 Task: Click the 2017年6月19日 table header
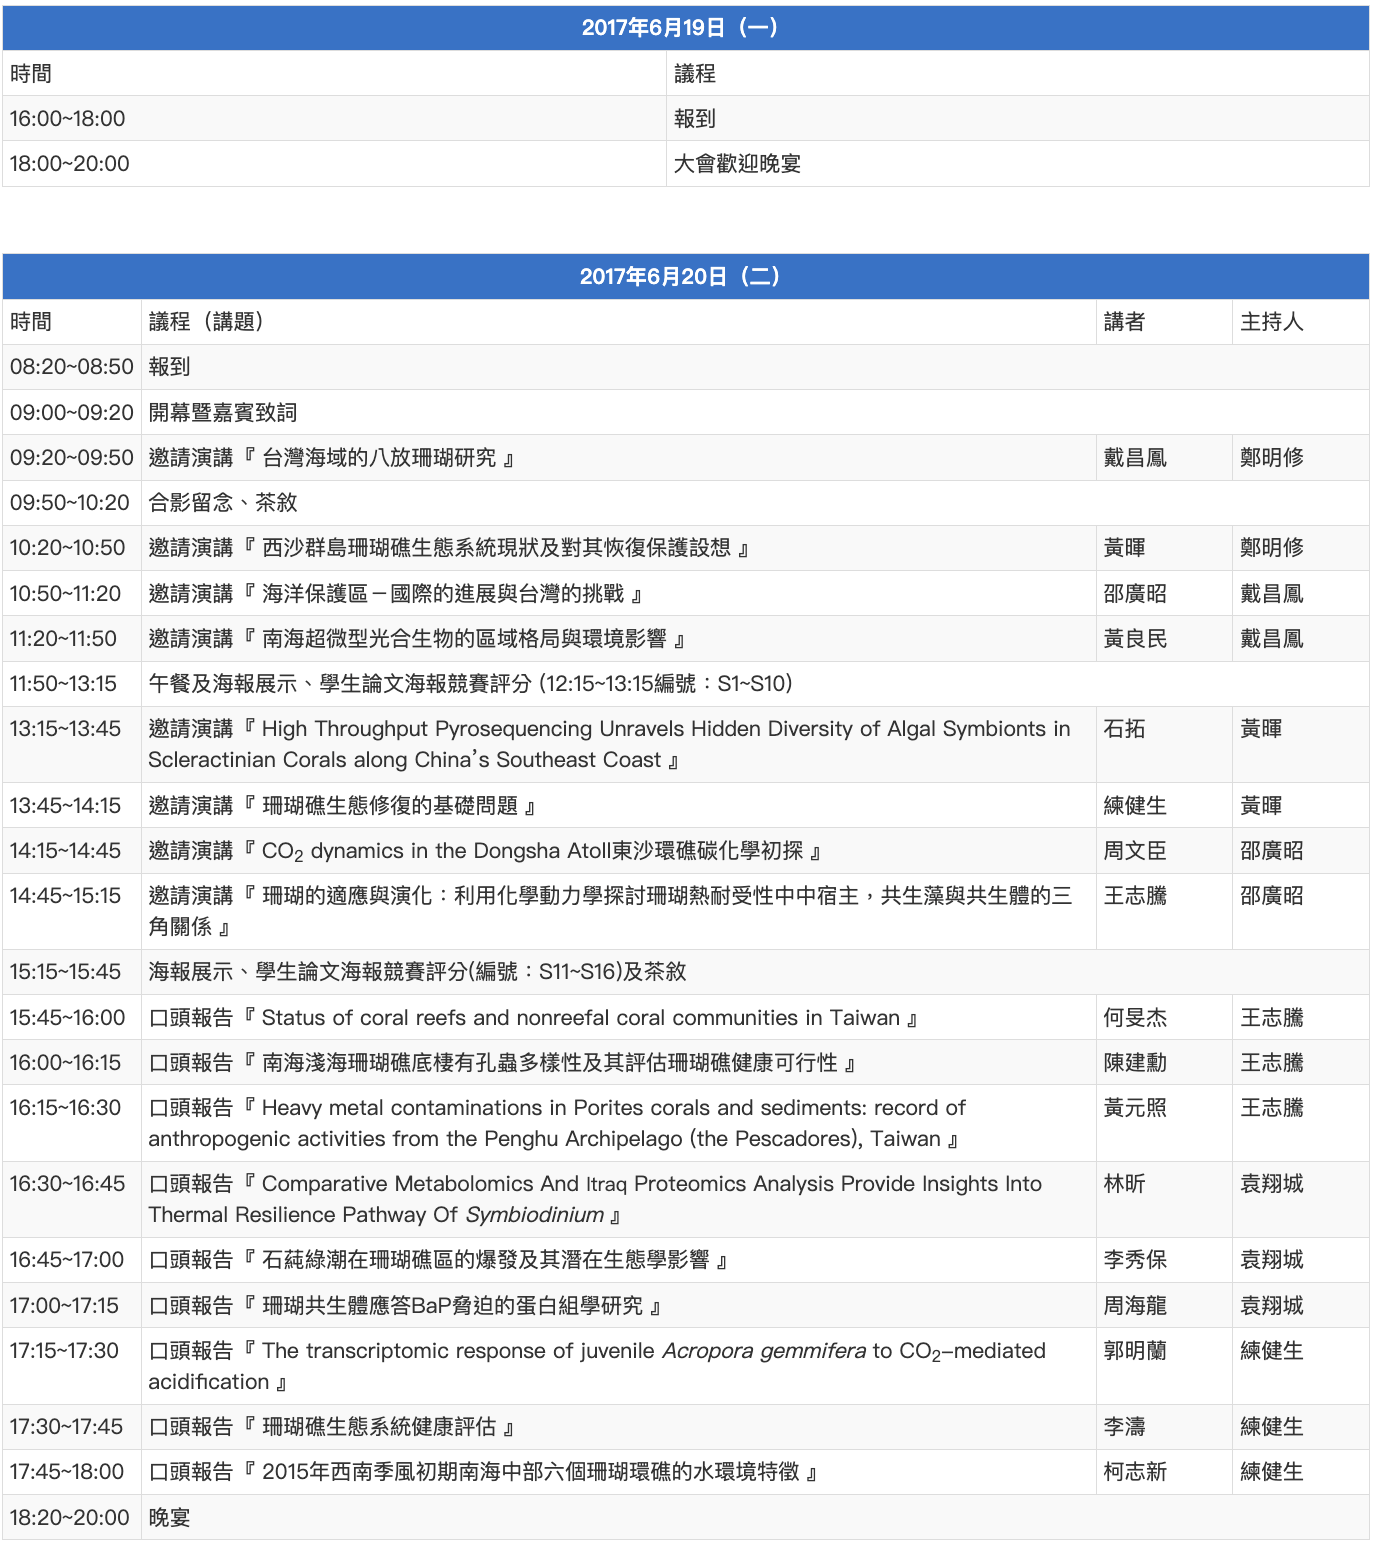pos(685,28)
